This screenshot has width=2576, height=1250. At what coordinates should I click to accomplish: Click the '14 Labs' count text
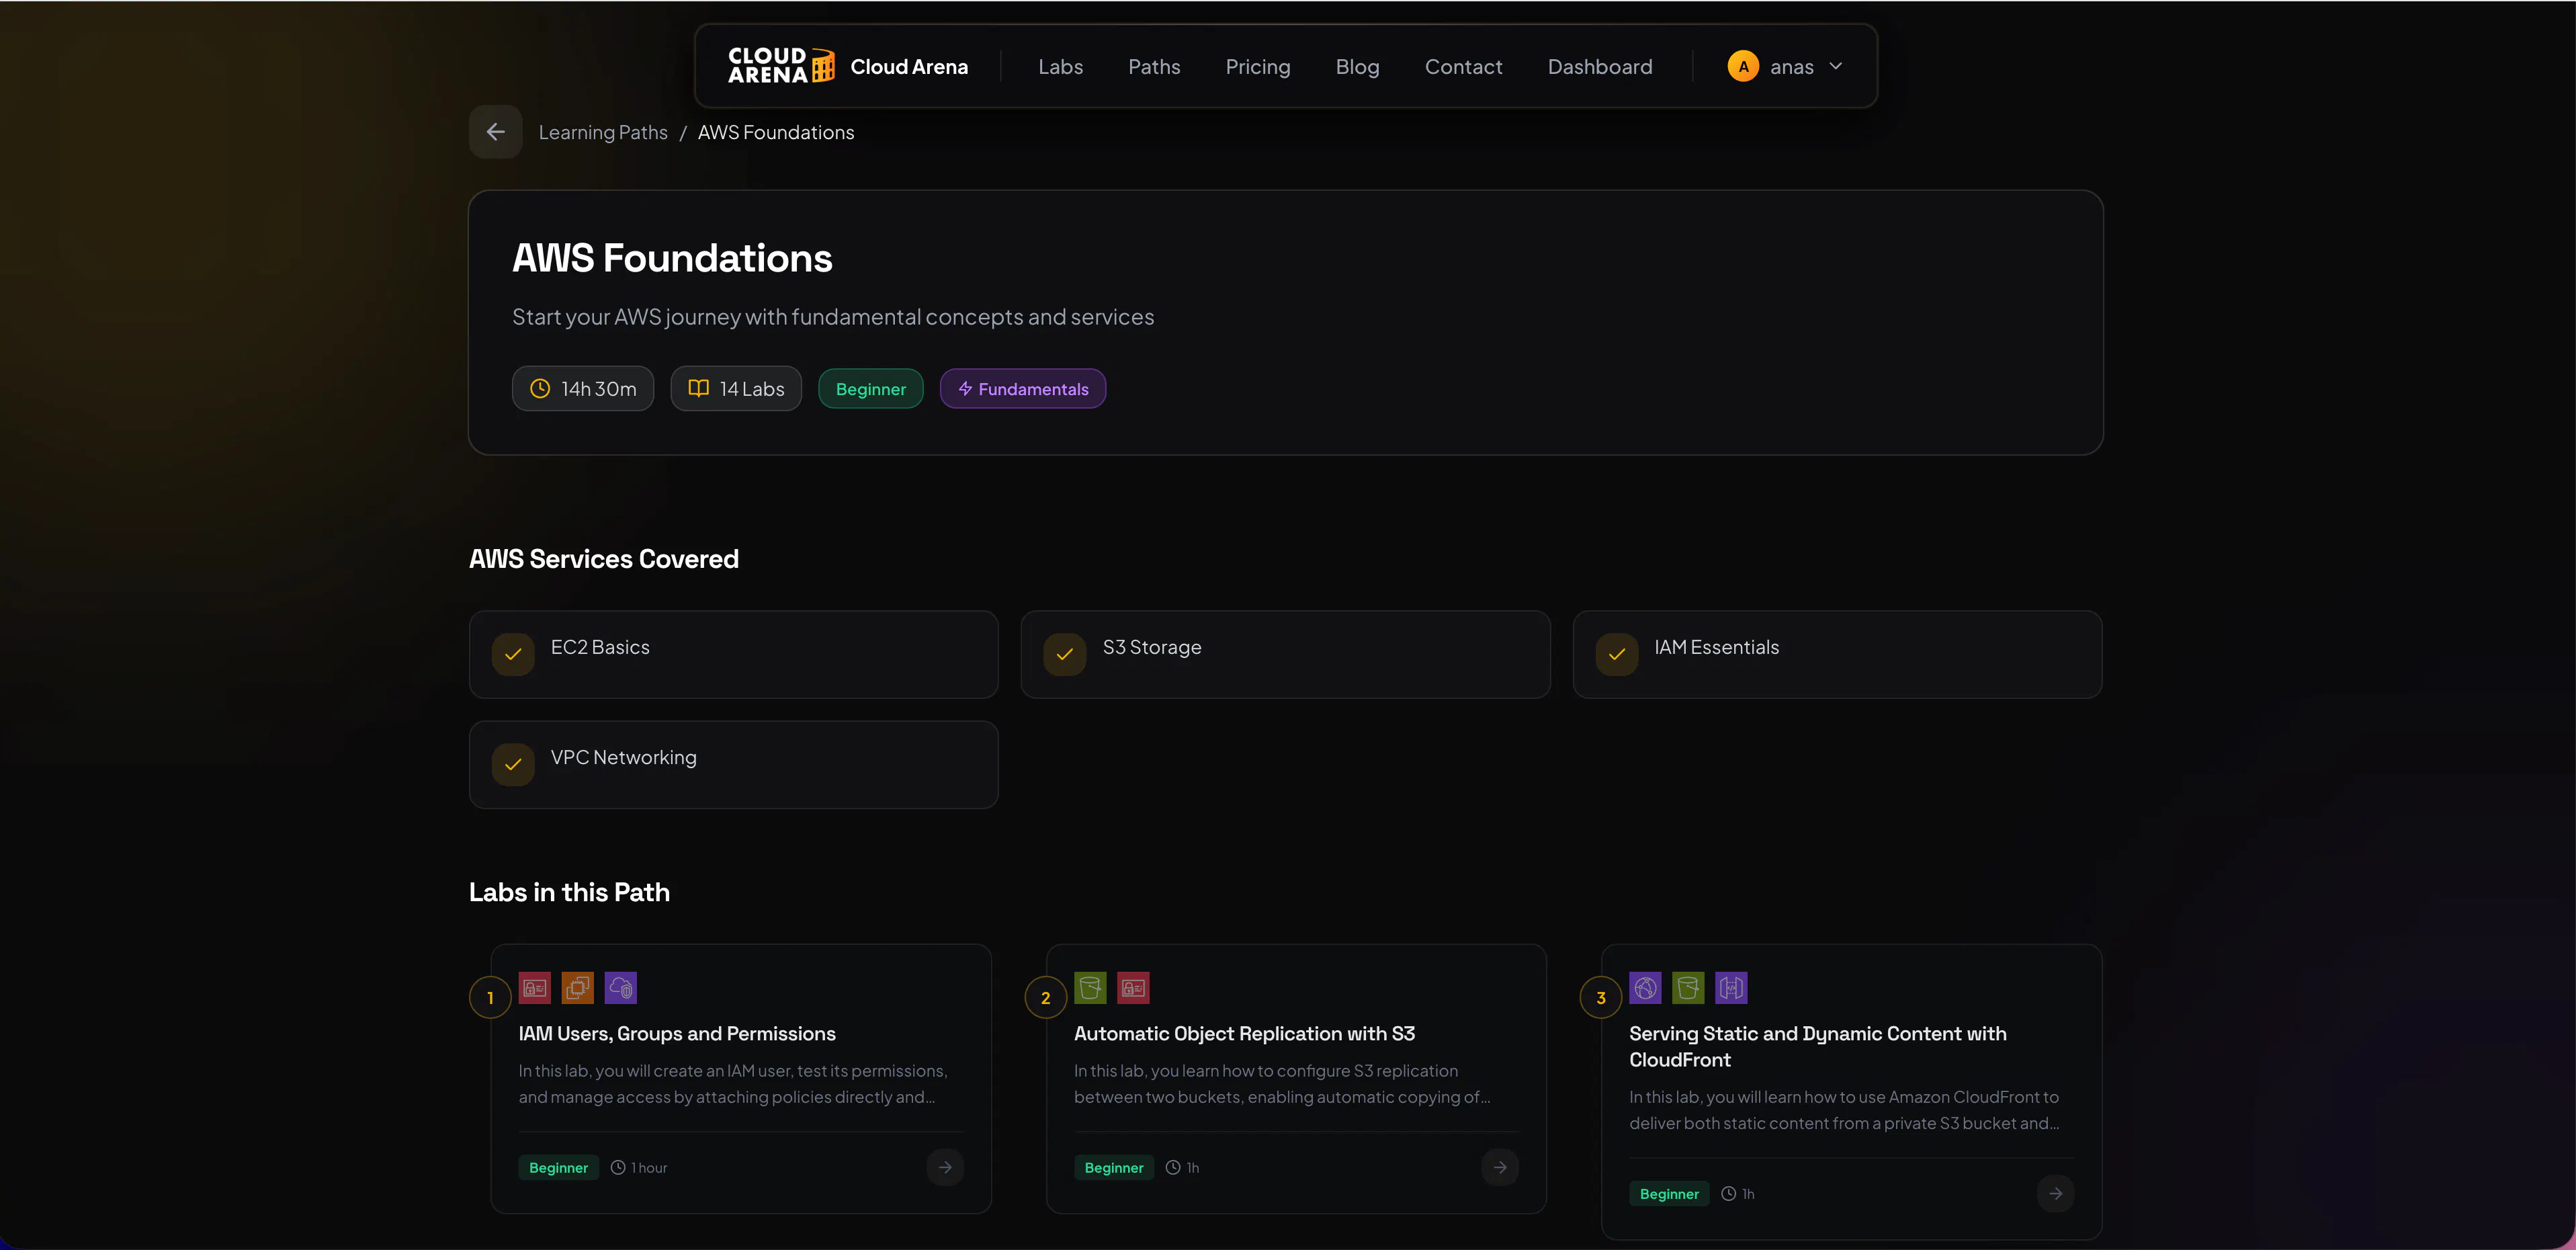(x=752, y=389)
